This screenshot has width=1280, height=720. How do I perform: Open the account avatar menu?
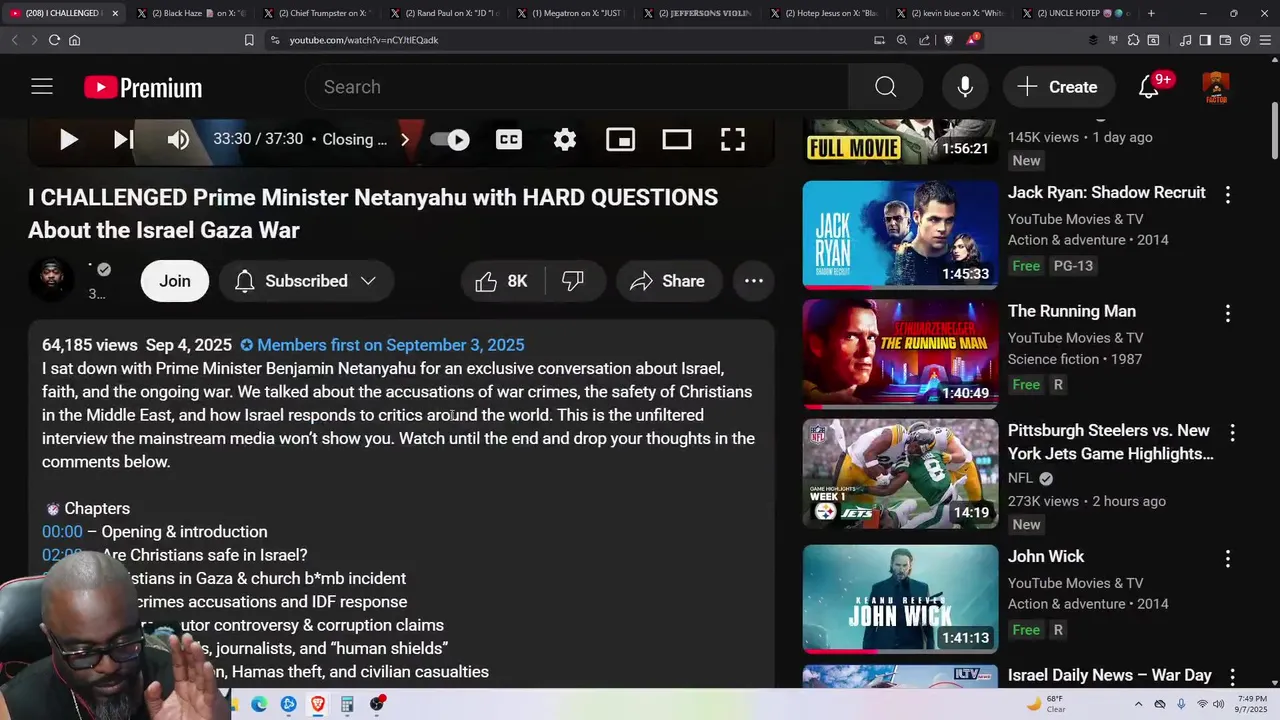click(x=1215, y=87)
